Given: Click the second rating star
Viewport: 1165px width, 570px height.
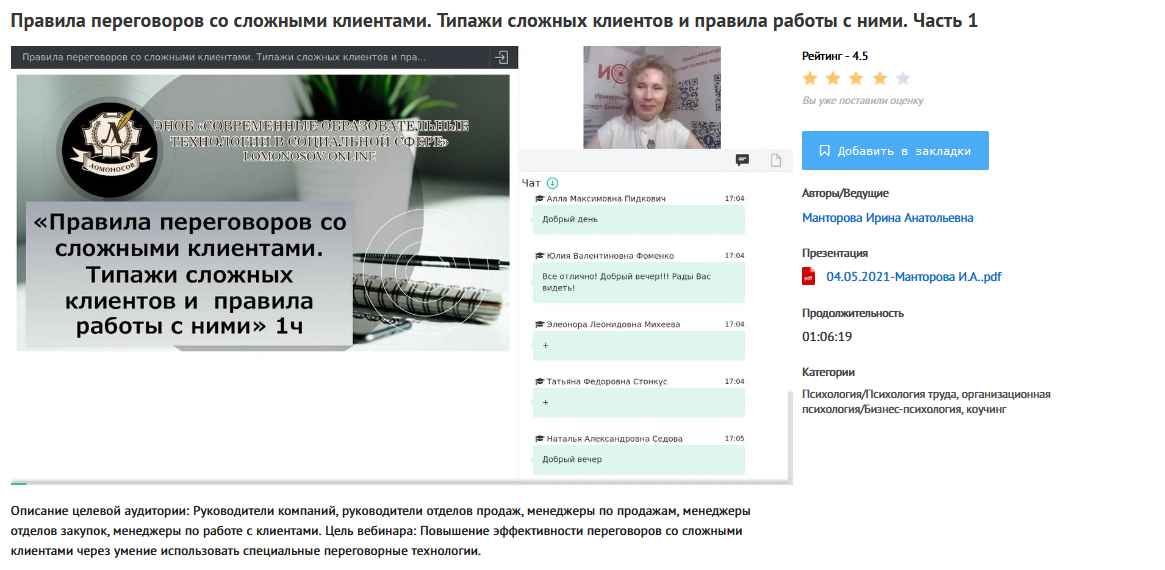Looking at the screenshot, I should [x=833, y=78].
